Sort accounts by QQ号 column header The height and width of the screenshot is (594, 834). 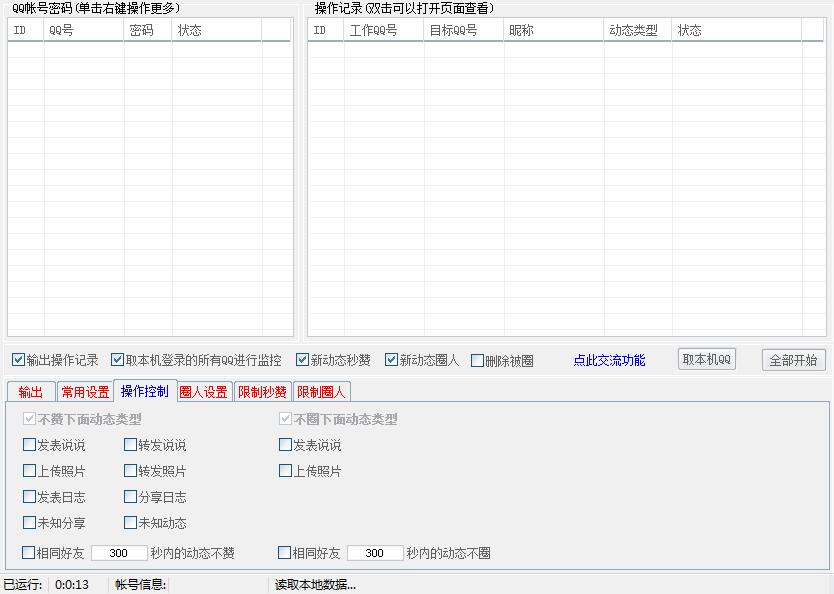click(x=84, y=30)
